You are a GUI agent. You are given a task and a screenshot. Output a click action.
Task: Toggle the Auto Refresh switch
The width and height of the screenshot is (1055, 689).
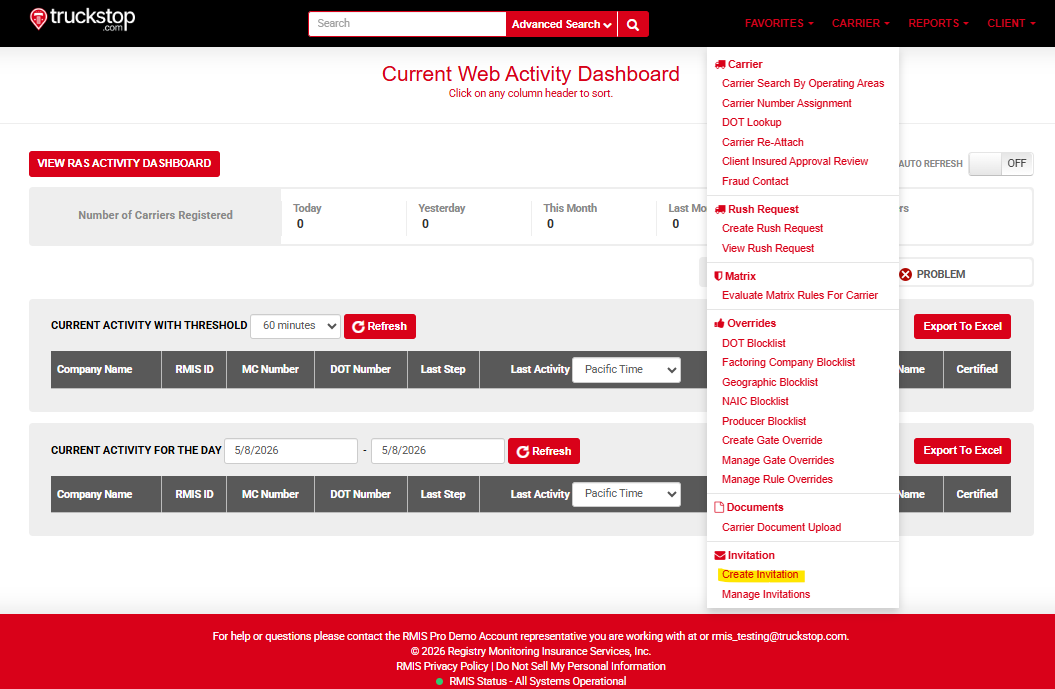pos(1001,164)
